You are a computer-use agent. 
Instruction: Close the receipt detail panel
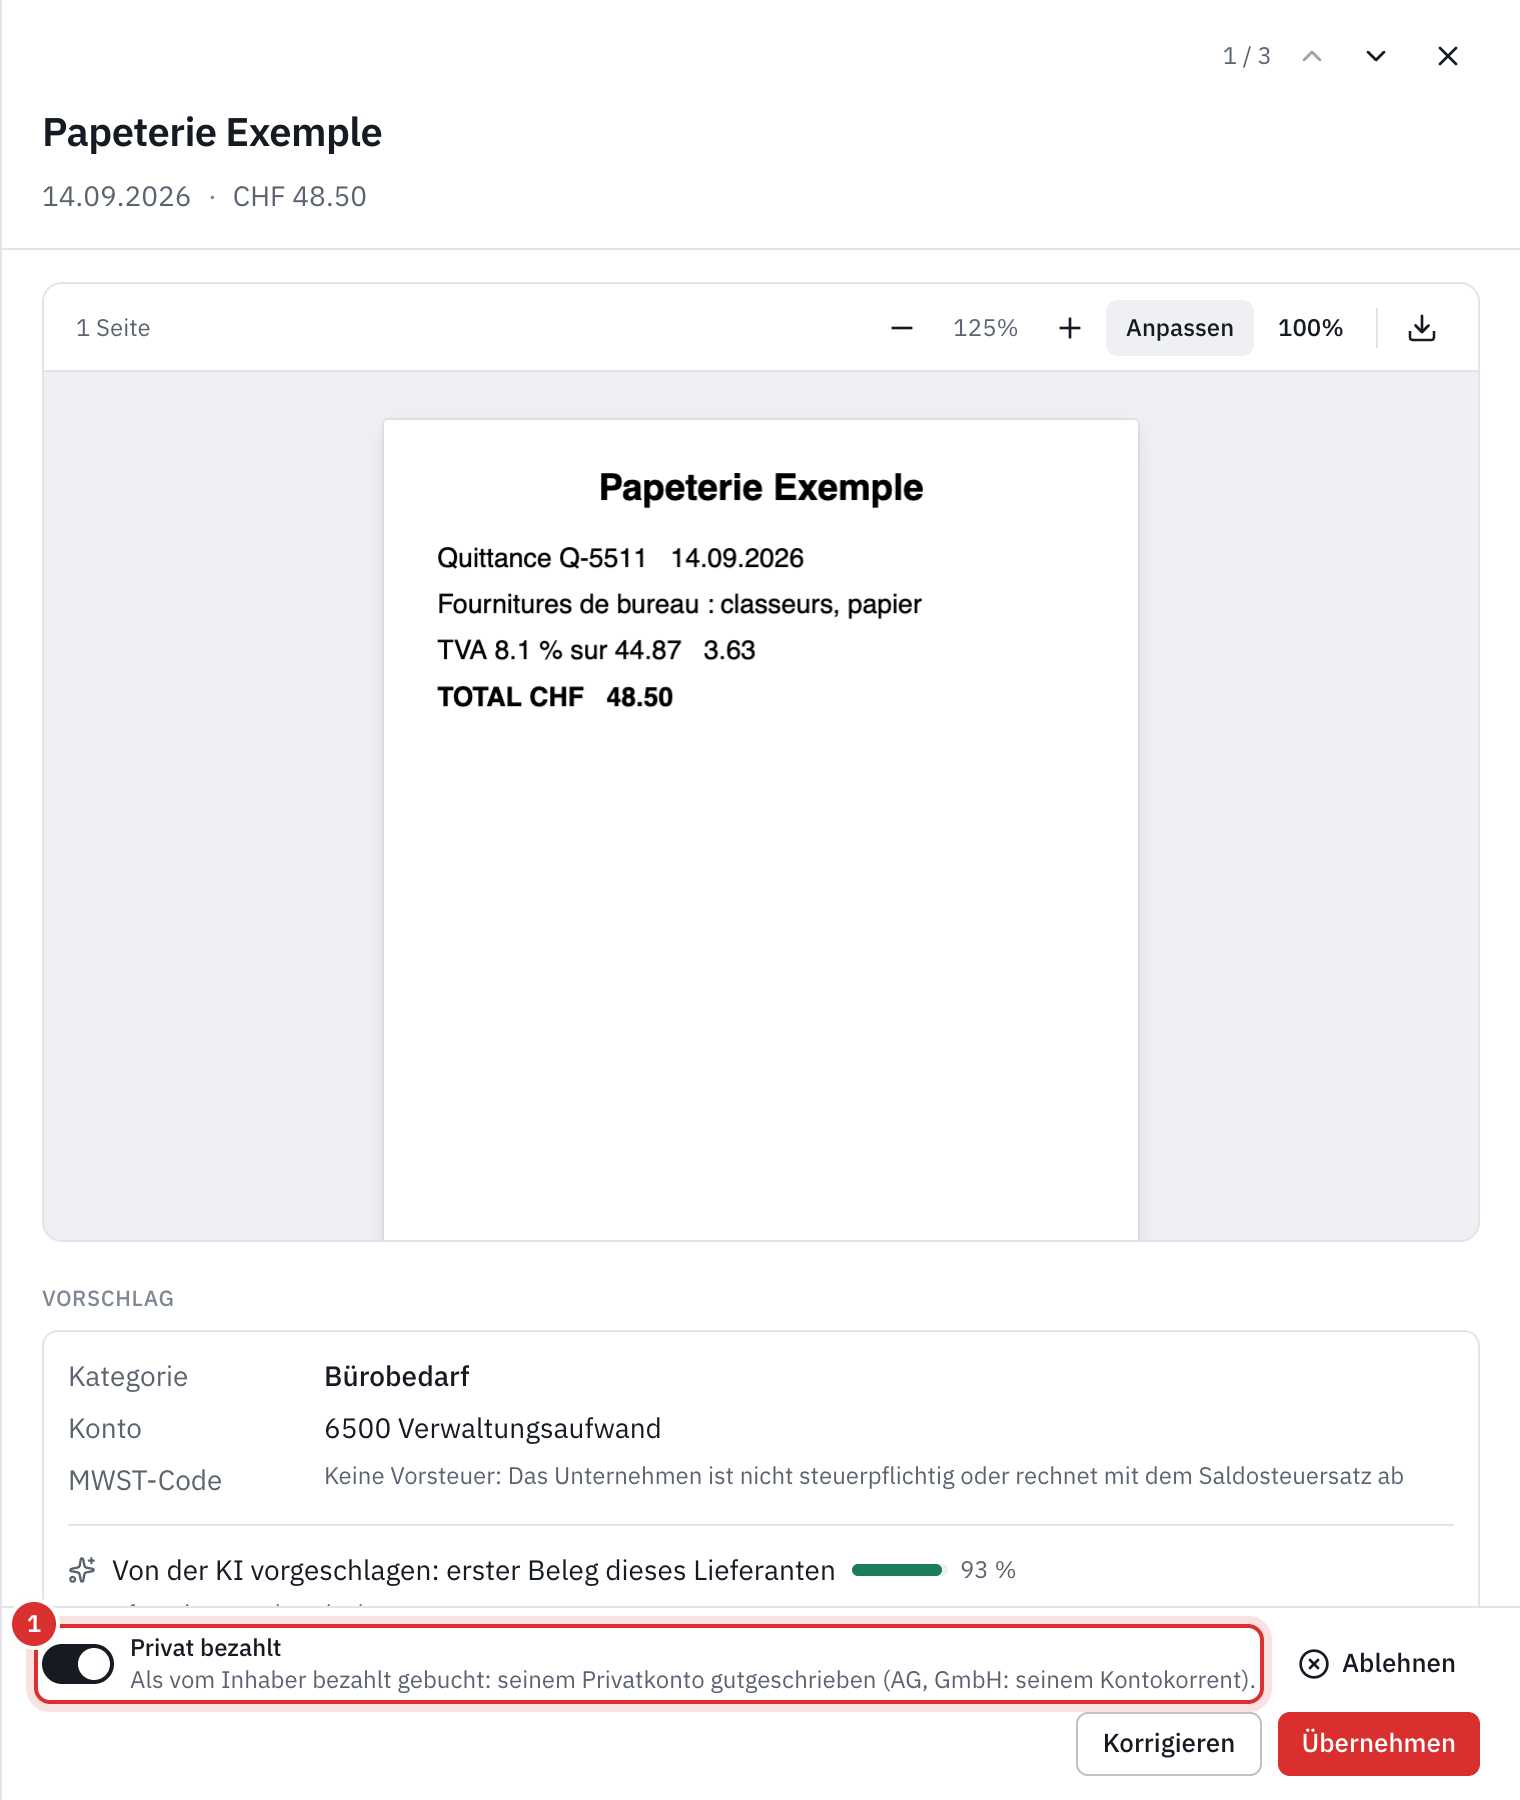point(1448,56)
